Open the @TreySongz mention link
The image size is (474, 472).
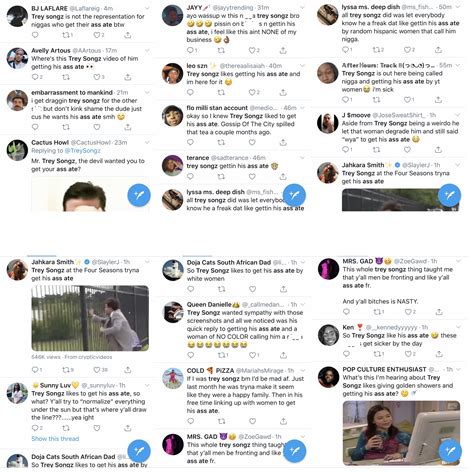[x=82, y=151]
